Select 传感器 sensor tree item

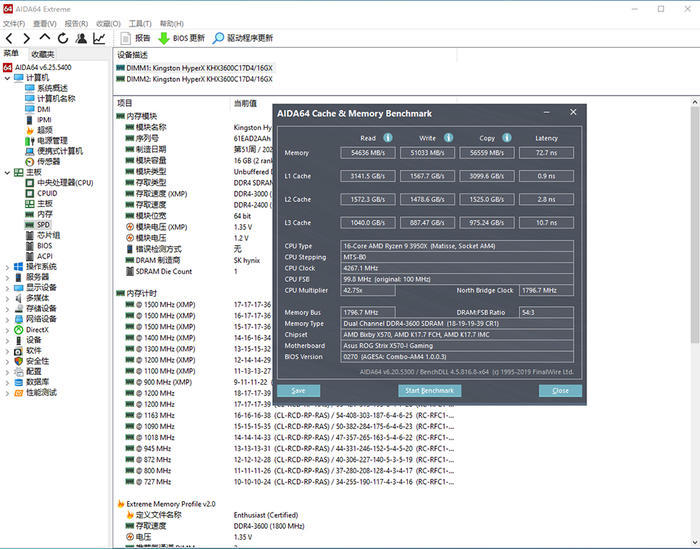(49, 162)
